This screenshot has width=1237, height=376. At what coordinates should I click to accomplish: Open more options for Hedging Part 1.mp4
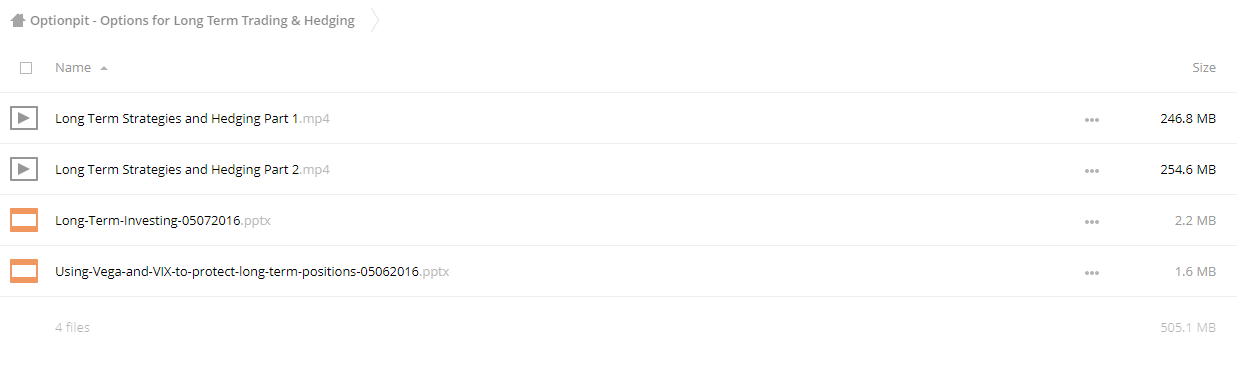tap(1091, 119)
